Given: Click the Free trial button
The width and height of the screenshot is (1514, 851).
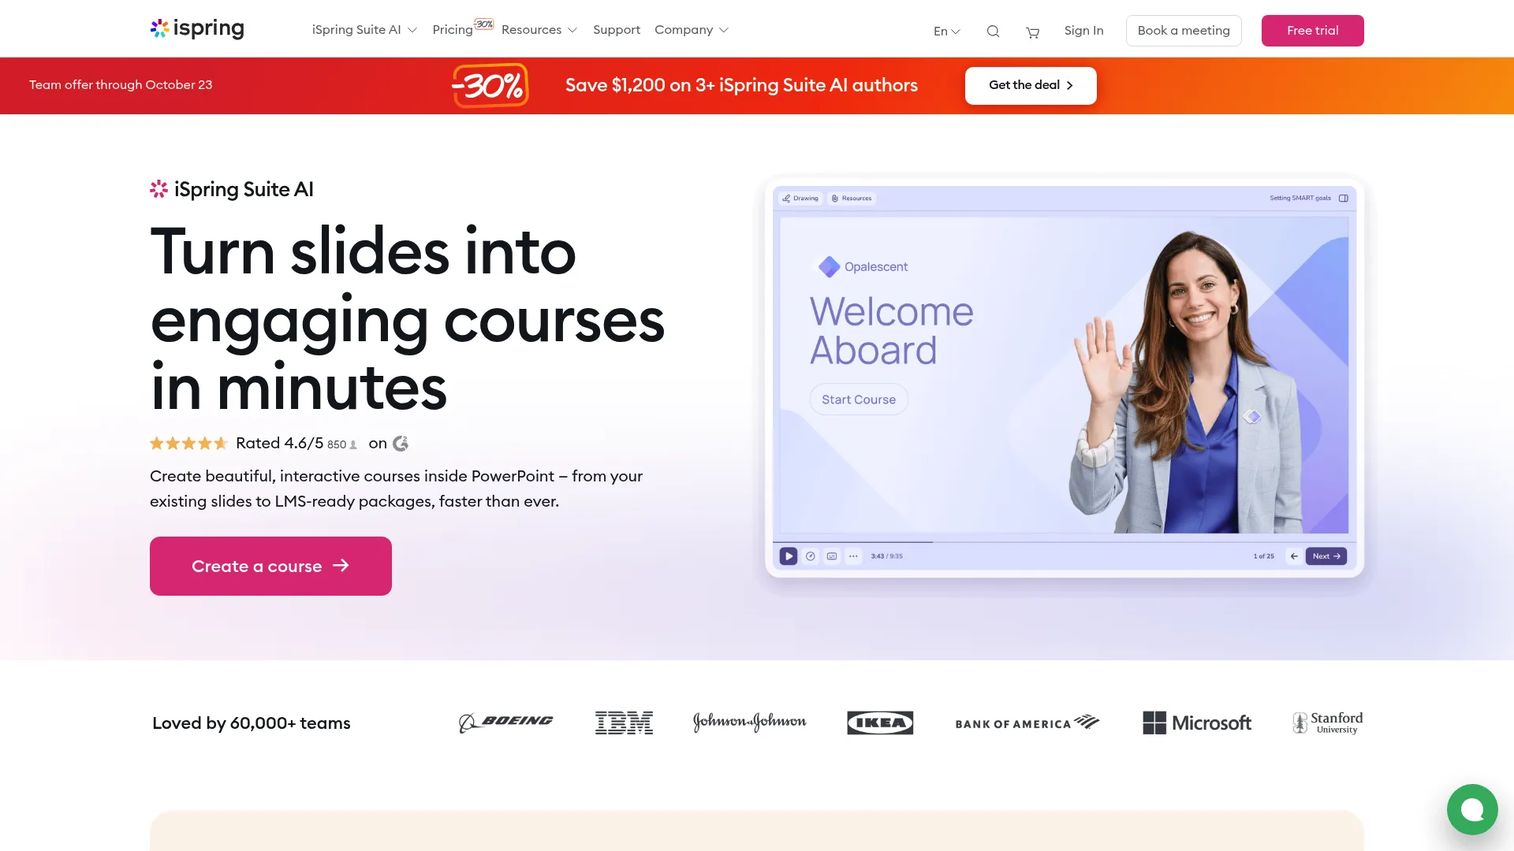Looking at the screenshot, I should [1312, 30].
